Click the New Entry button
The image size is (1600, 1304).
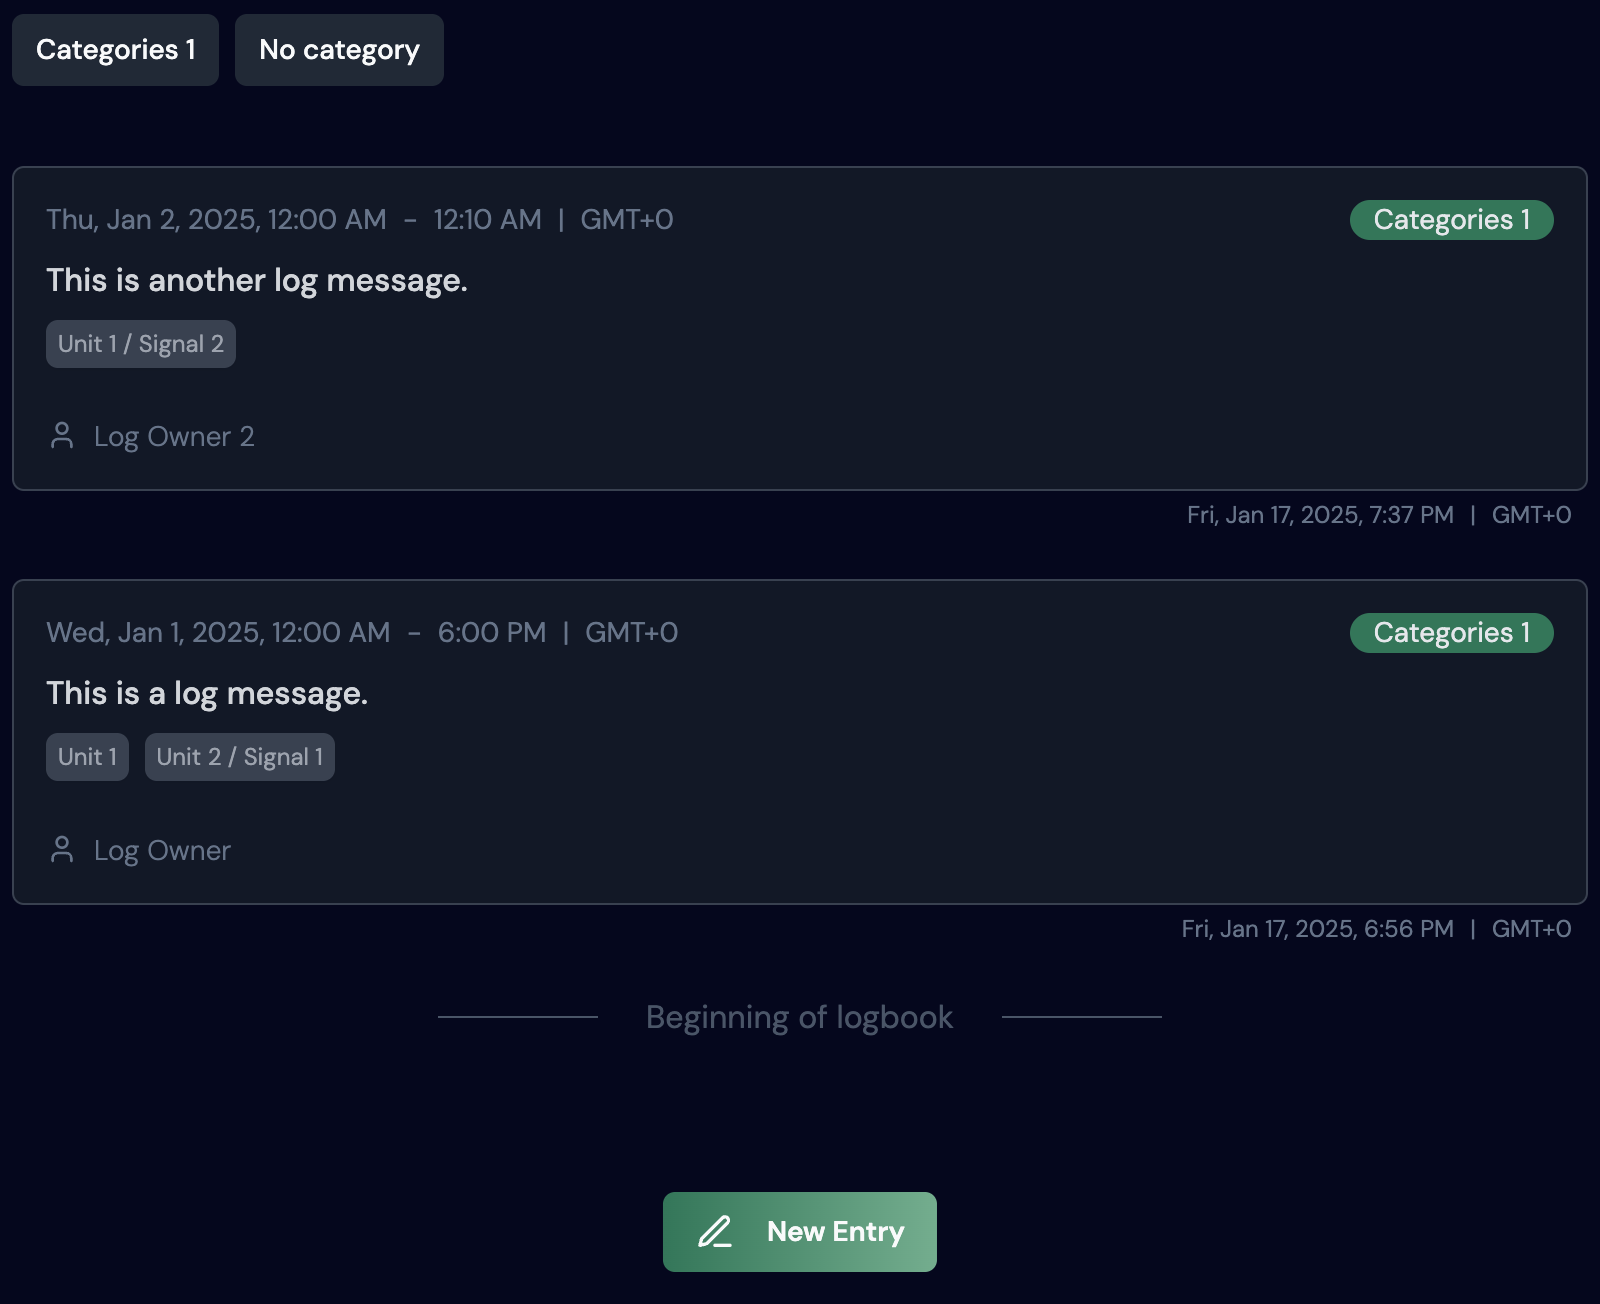(800, 1232)
